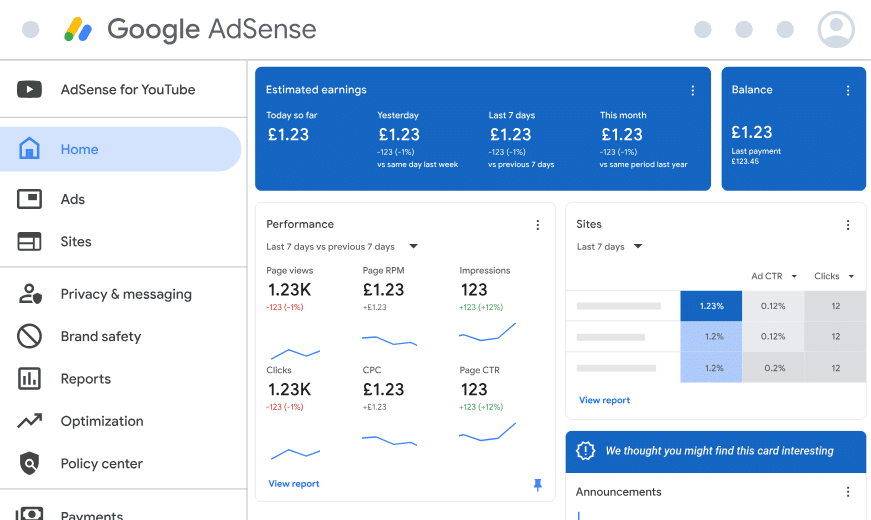Click the Privacy & messaging person icon
Image resolution: width=871 pixels, height=520 pixels.
[x=29, y=294]
